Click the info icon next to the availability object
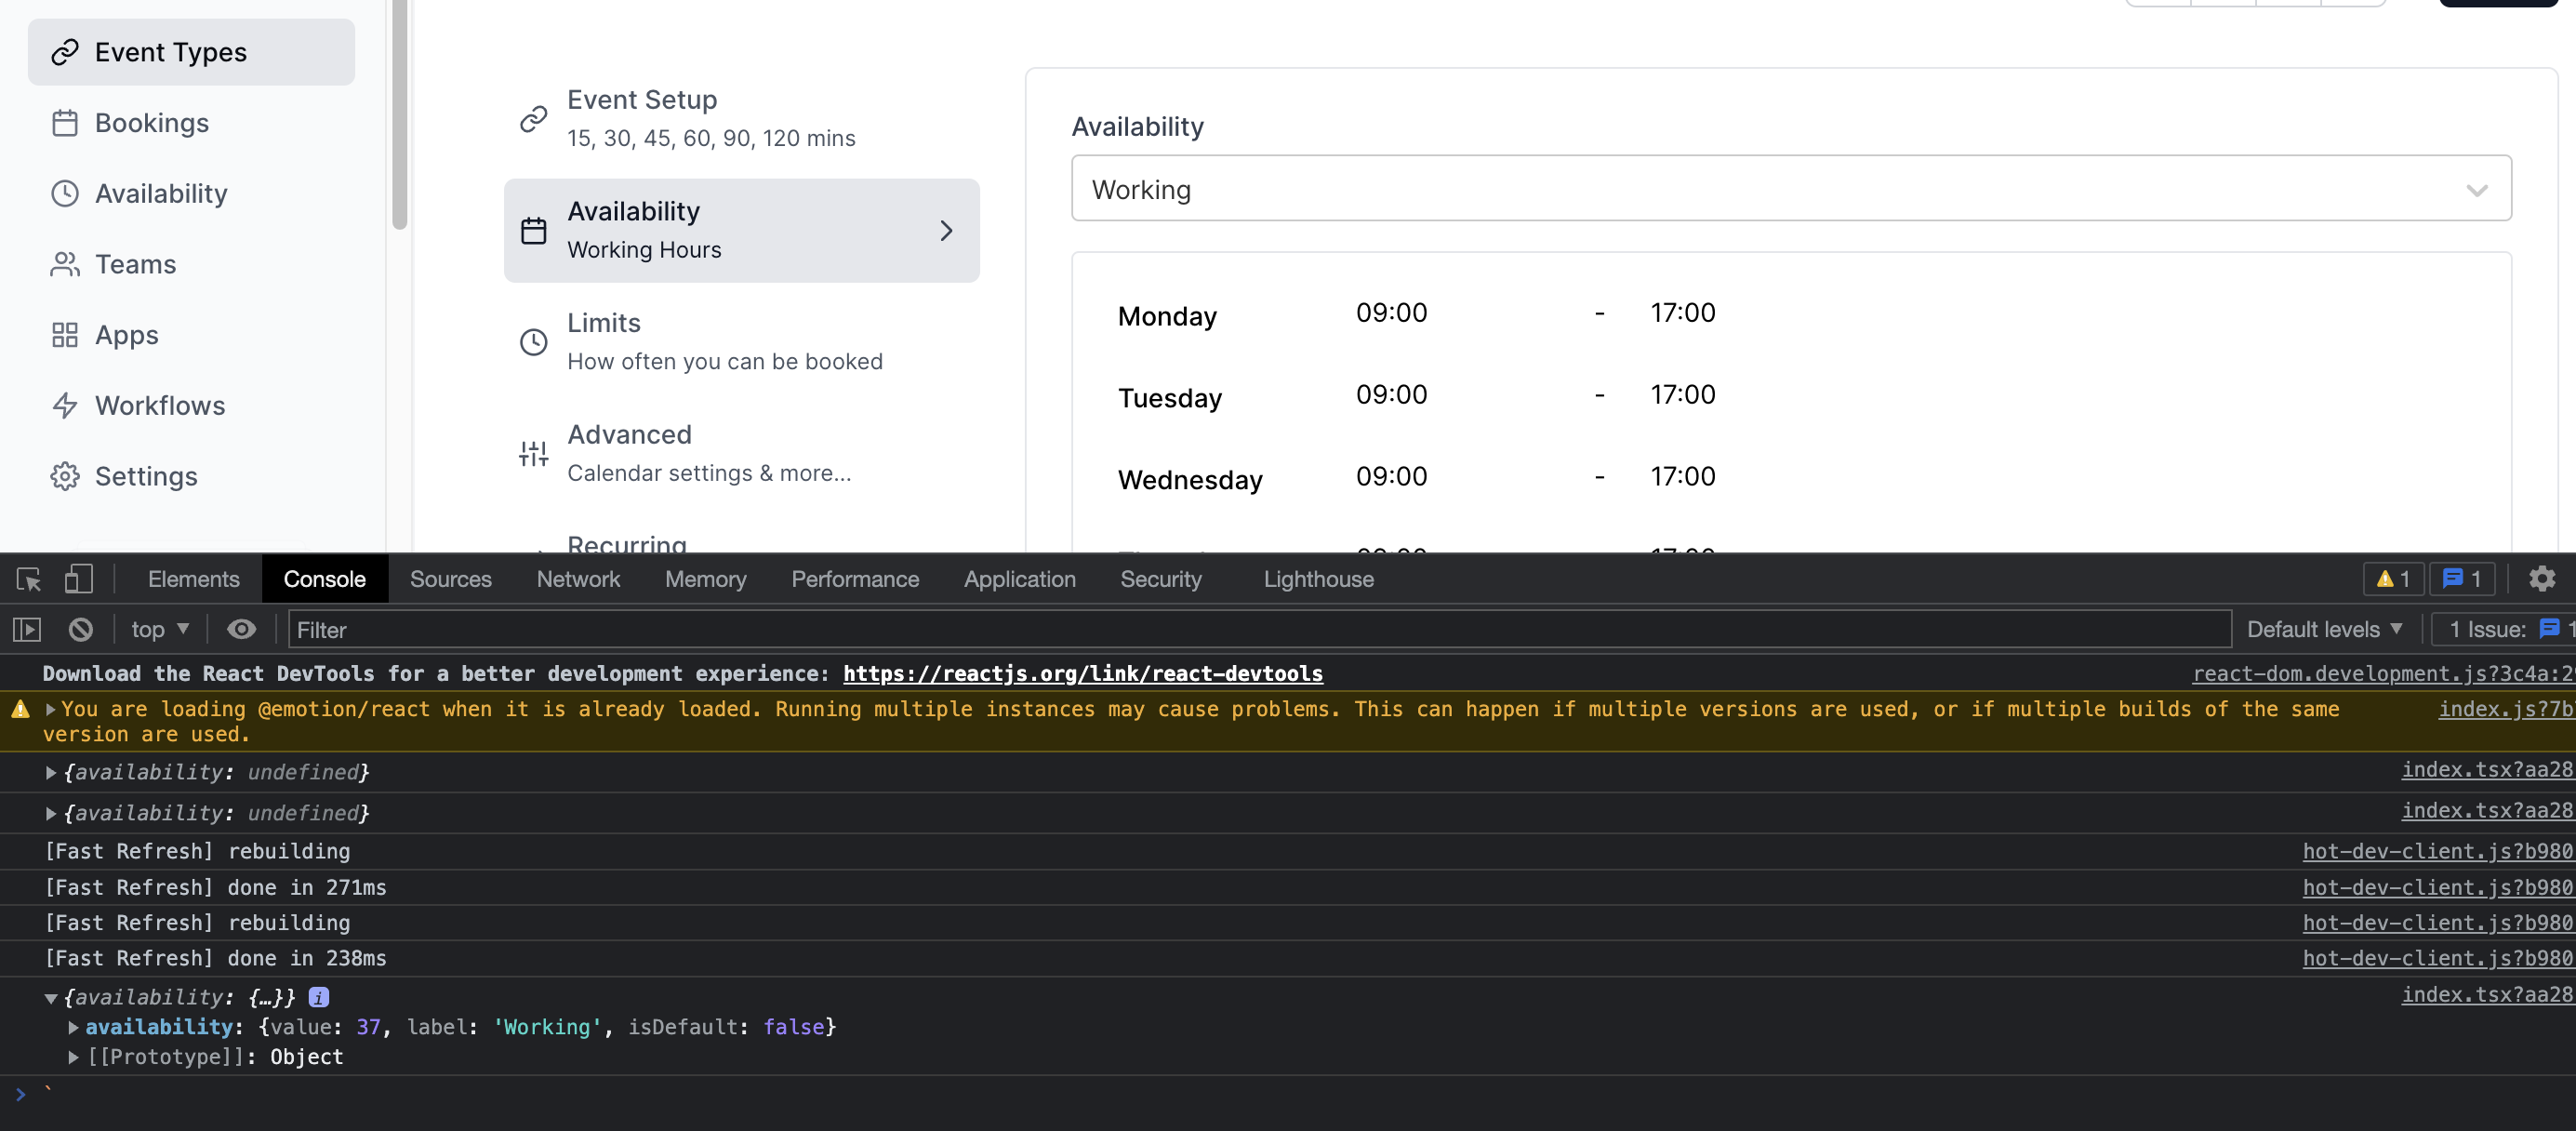Viewport: 2576px width, 1131px height. pyautogui.click(x=317, y=996)
